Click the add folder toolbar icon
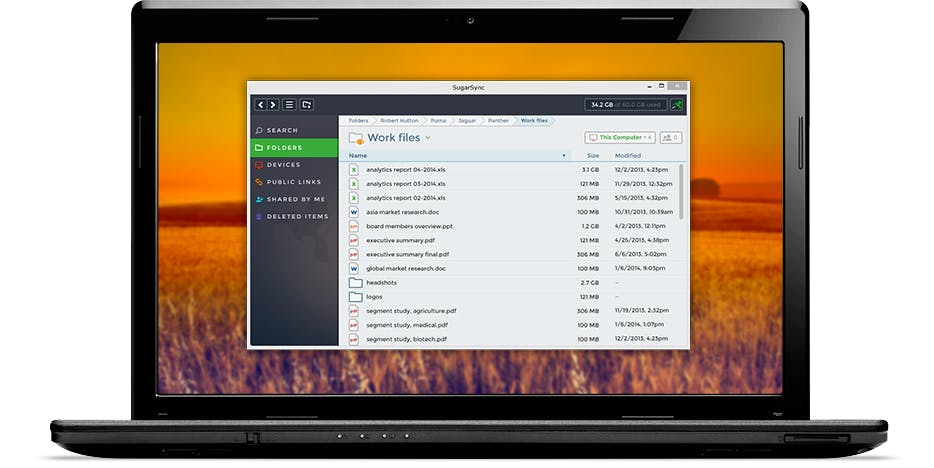Viewport: 934px width, 468px height. [x=306, y=105]
